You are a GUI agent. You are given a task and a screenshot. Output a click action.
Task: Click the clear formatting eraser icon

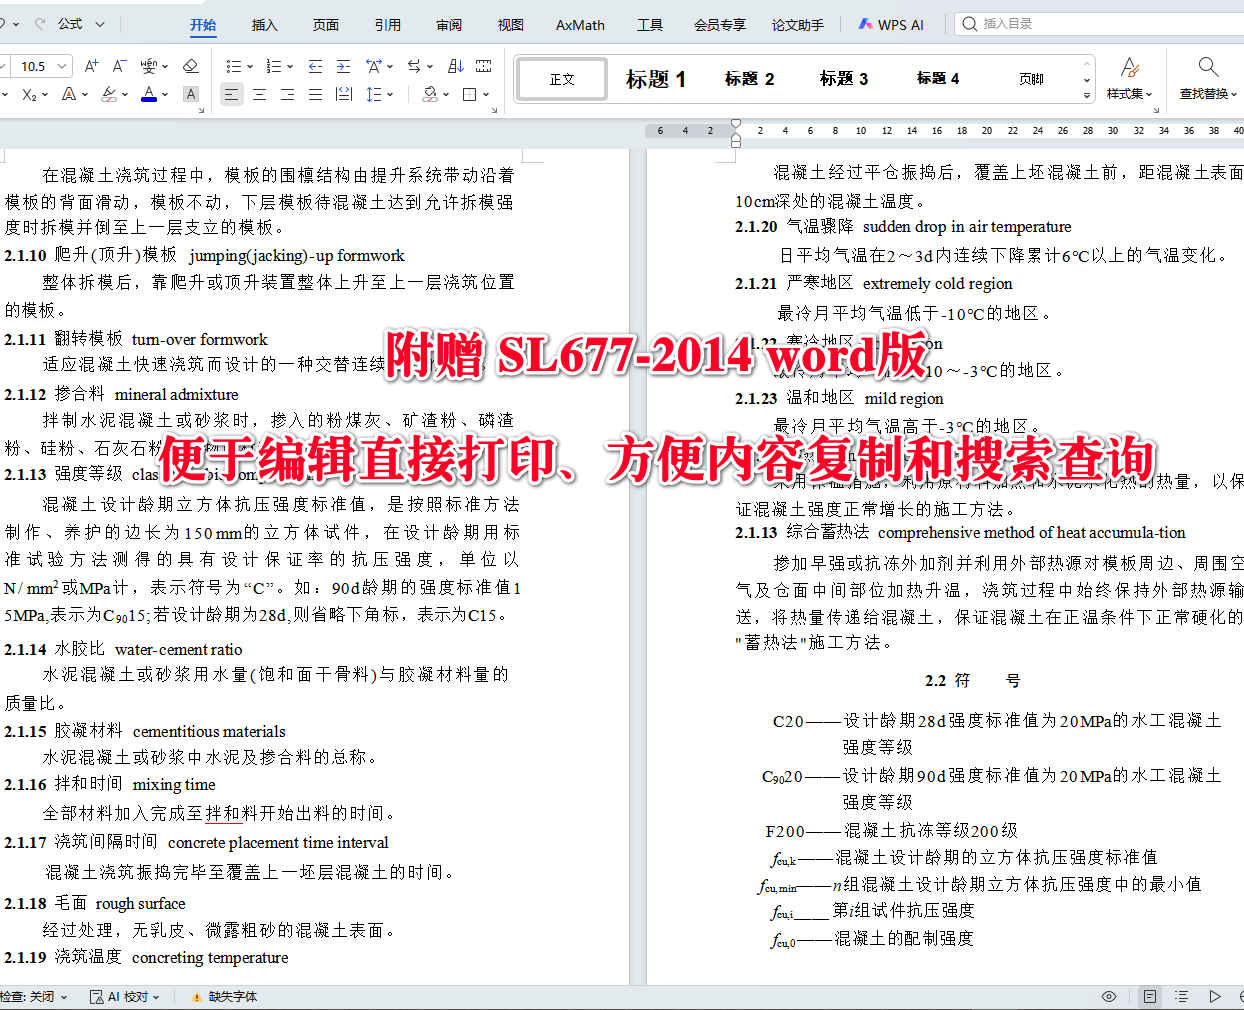[x=191, y=66]
